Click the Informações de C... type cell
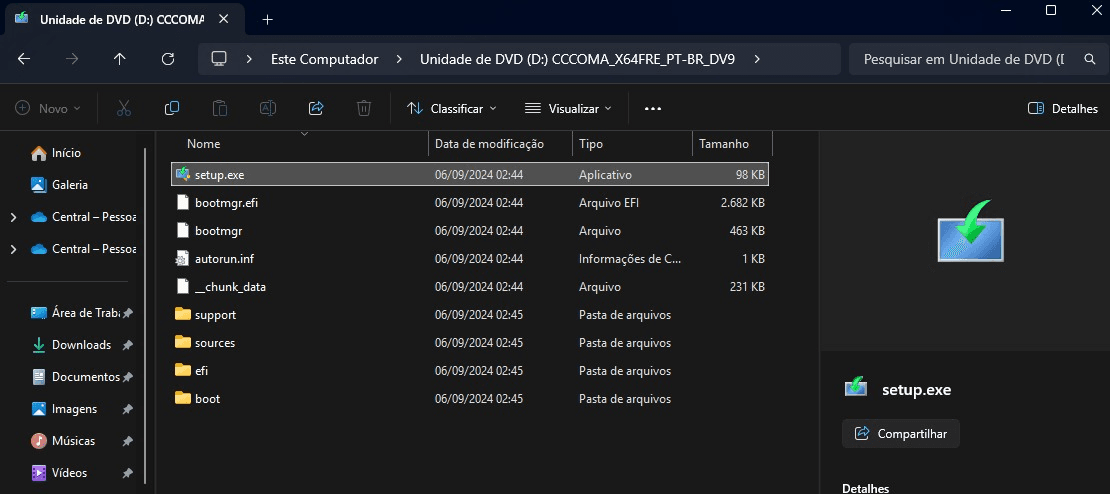 click(630, 259)
